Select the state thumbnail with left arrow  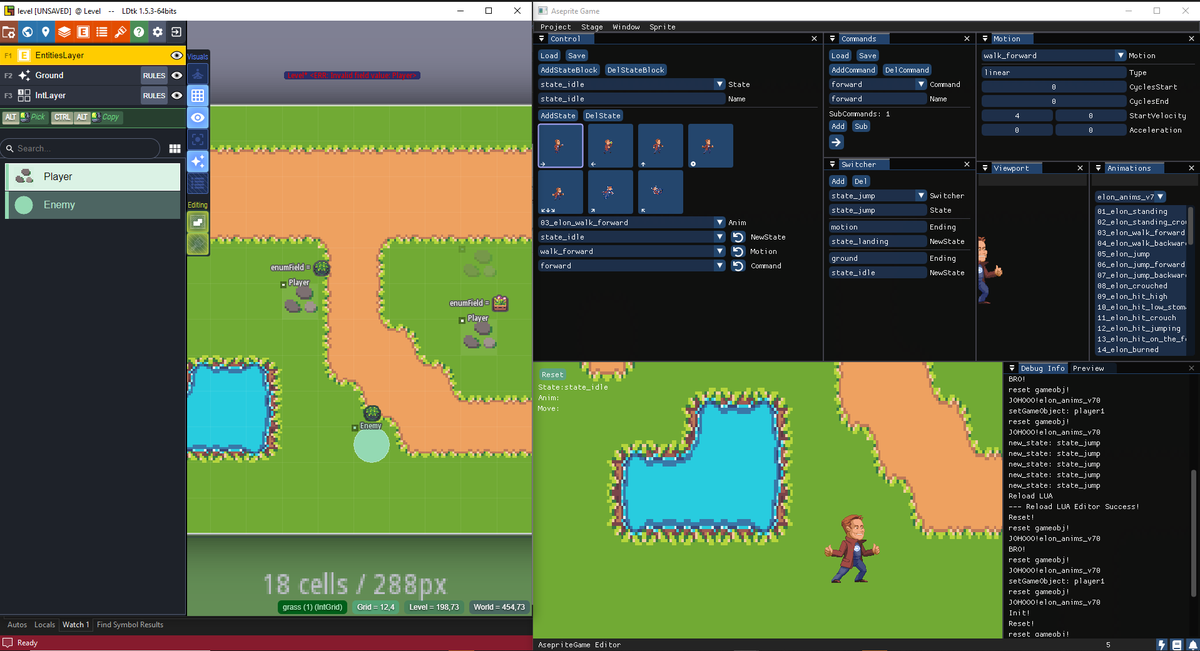coord(610,146)
